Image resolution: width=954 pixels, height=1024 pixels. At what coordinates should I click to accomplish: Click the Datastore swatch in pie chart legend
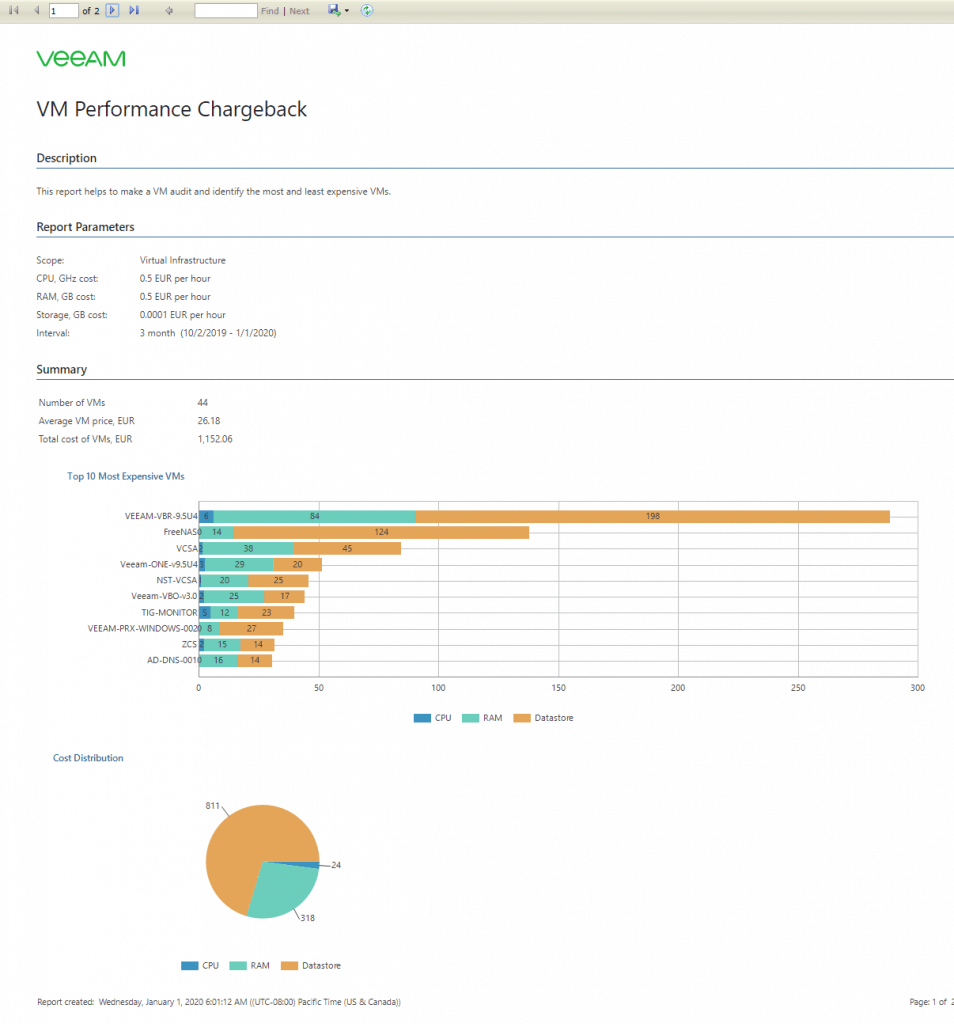289,966
